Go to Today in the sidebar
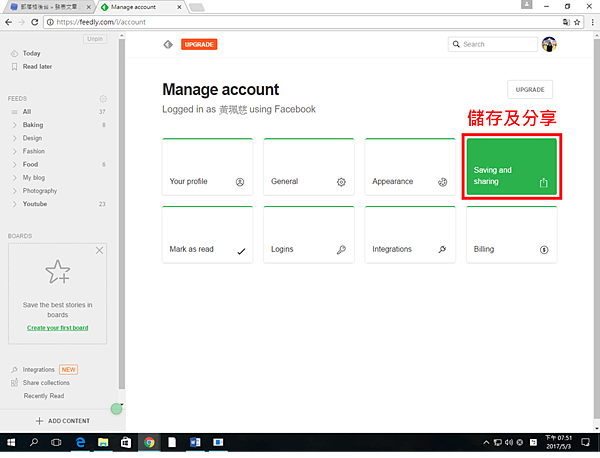Screen dimensions: 600x458 (31, 53)
